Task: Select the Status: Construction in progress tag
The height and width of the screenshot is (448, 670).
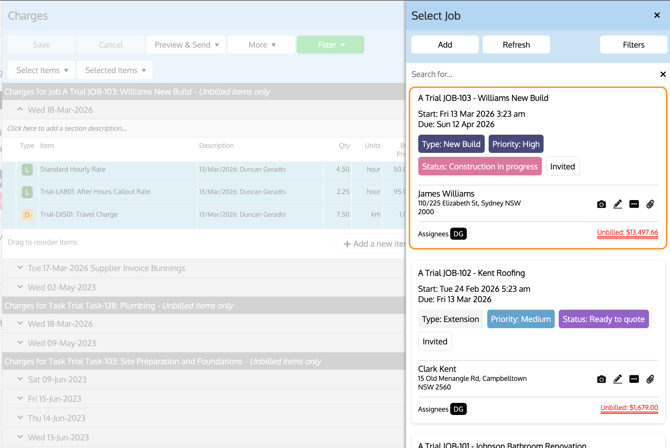Action: point(480,167)
